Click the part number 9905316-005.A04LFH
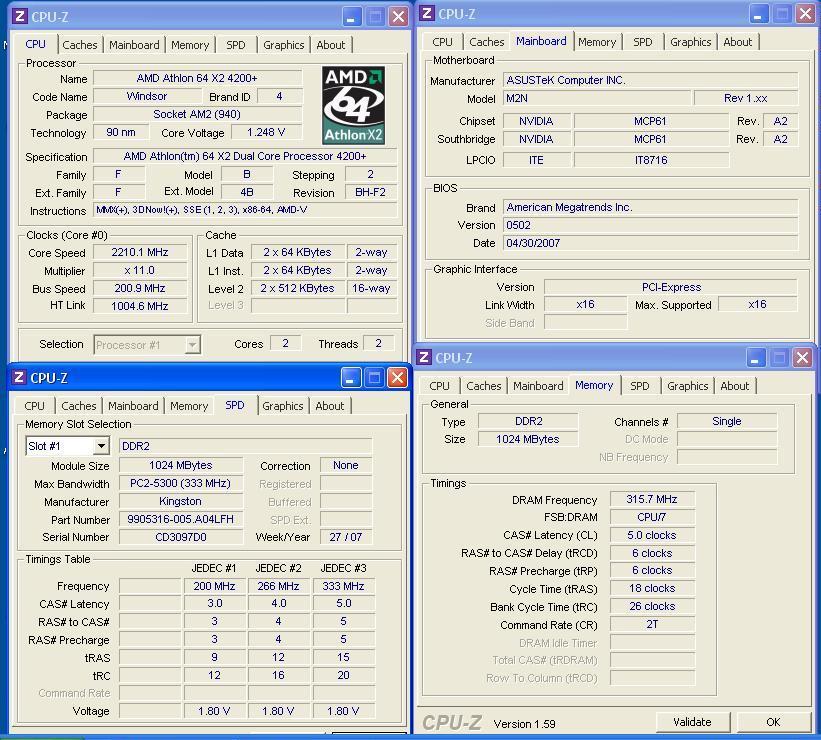Screen dimensions: 821x740 tap(181, 519)
